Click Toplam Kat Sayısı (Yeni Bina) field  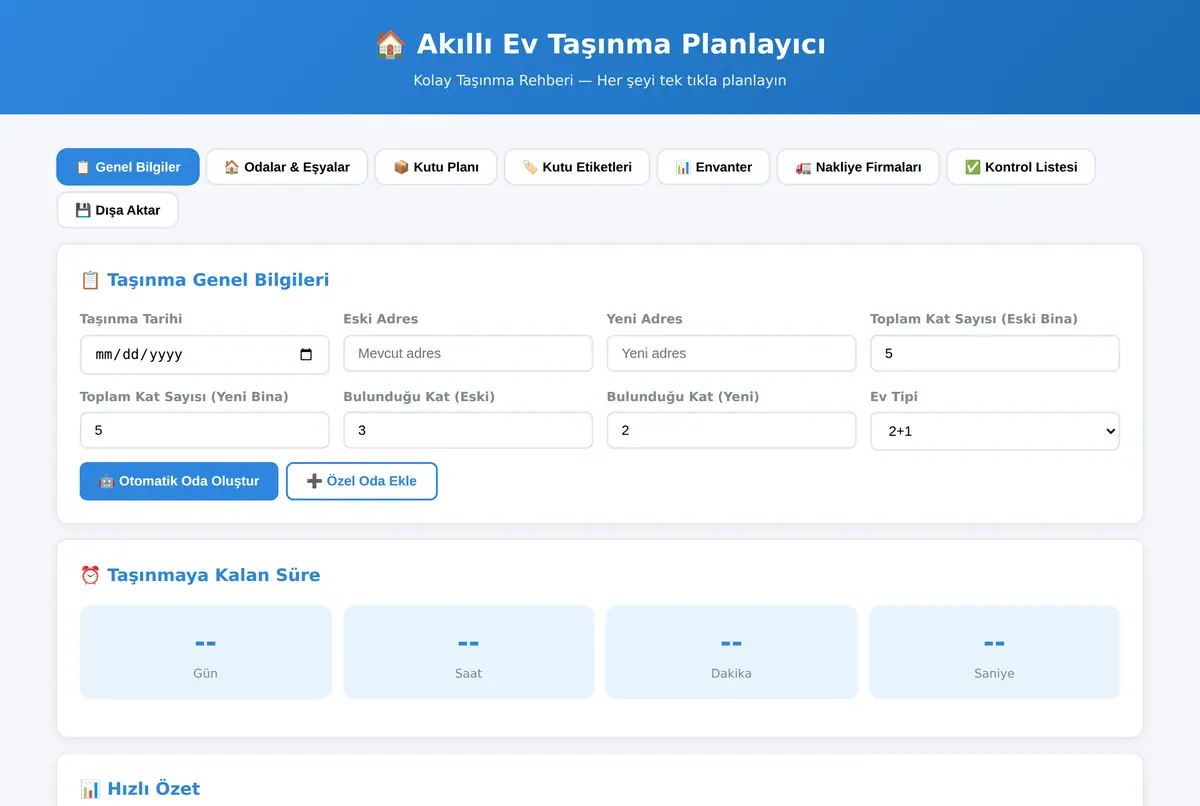coord(204,430)
